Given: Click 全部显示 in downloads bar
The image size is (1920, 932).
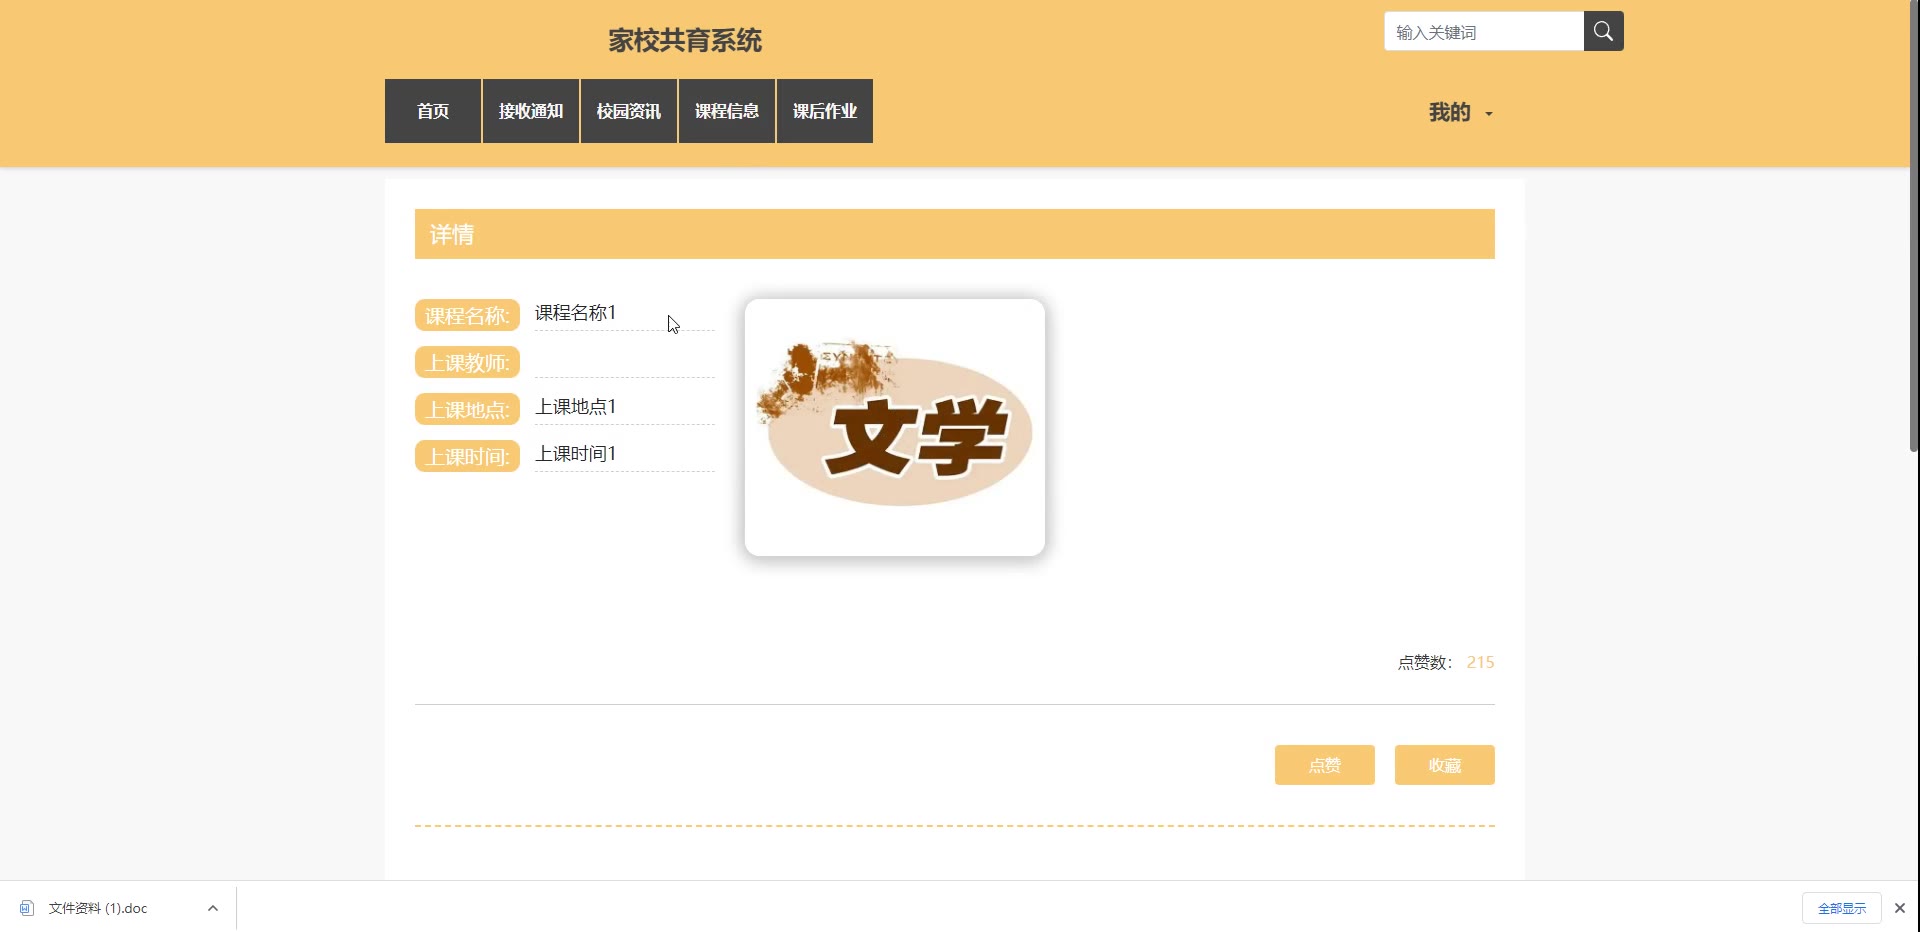Looking at the screenshot, I should [1842, 908].
